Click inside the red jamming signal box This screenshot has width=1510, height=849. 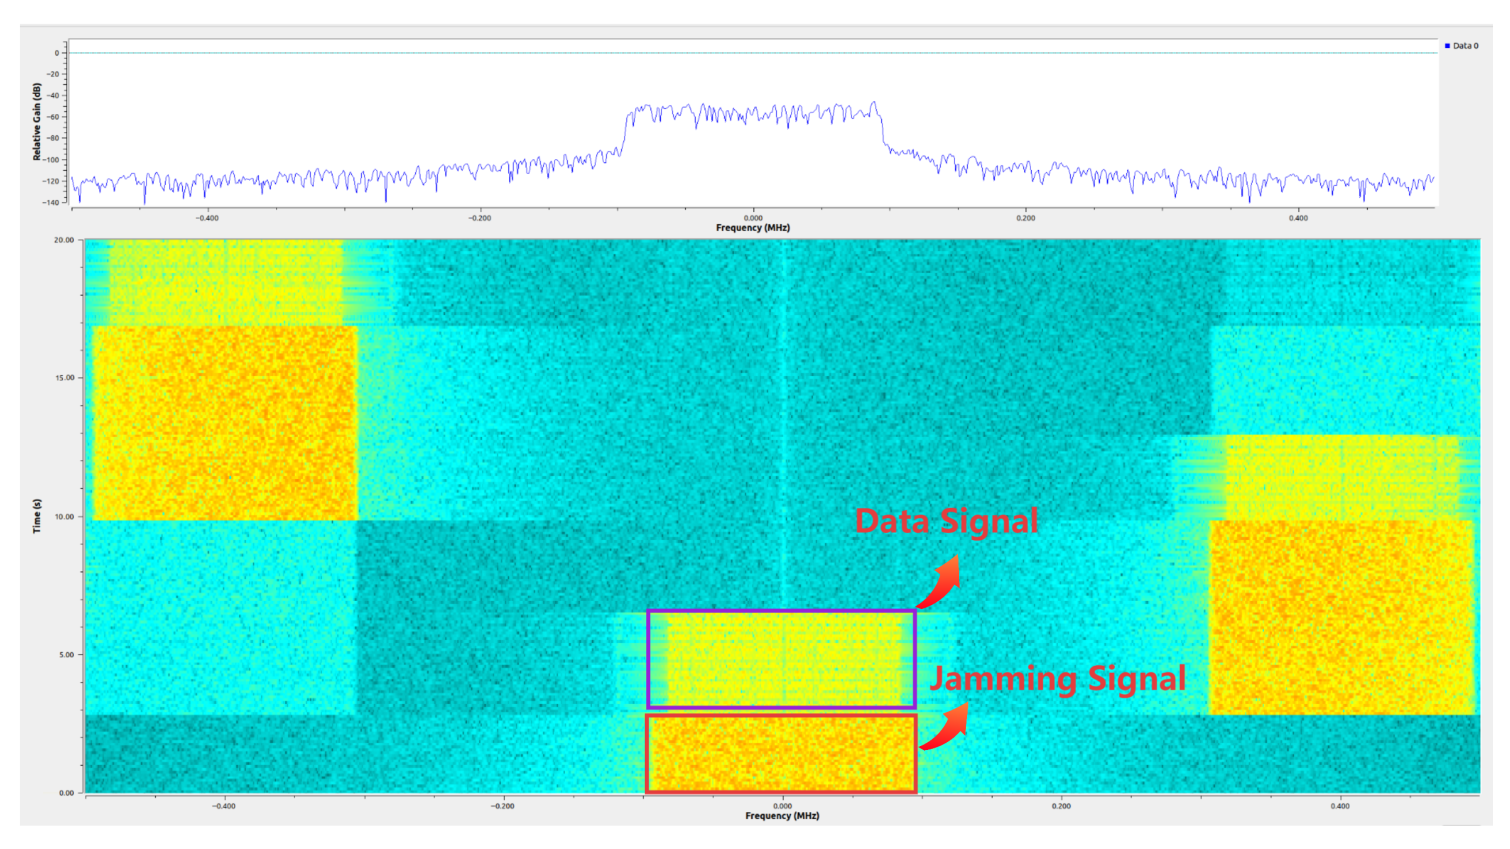tap(780, 754)
